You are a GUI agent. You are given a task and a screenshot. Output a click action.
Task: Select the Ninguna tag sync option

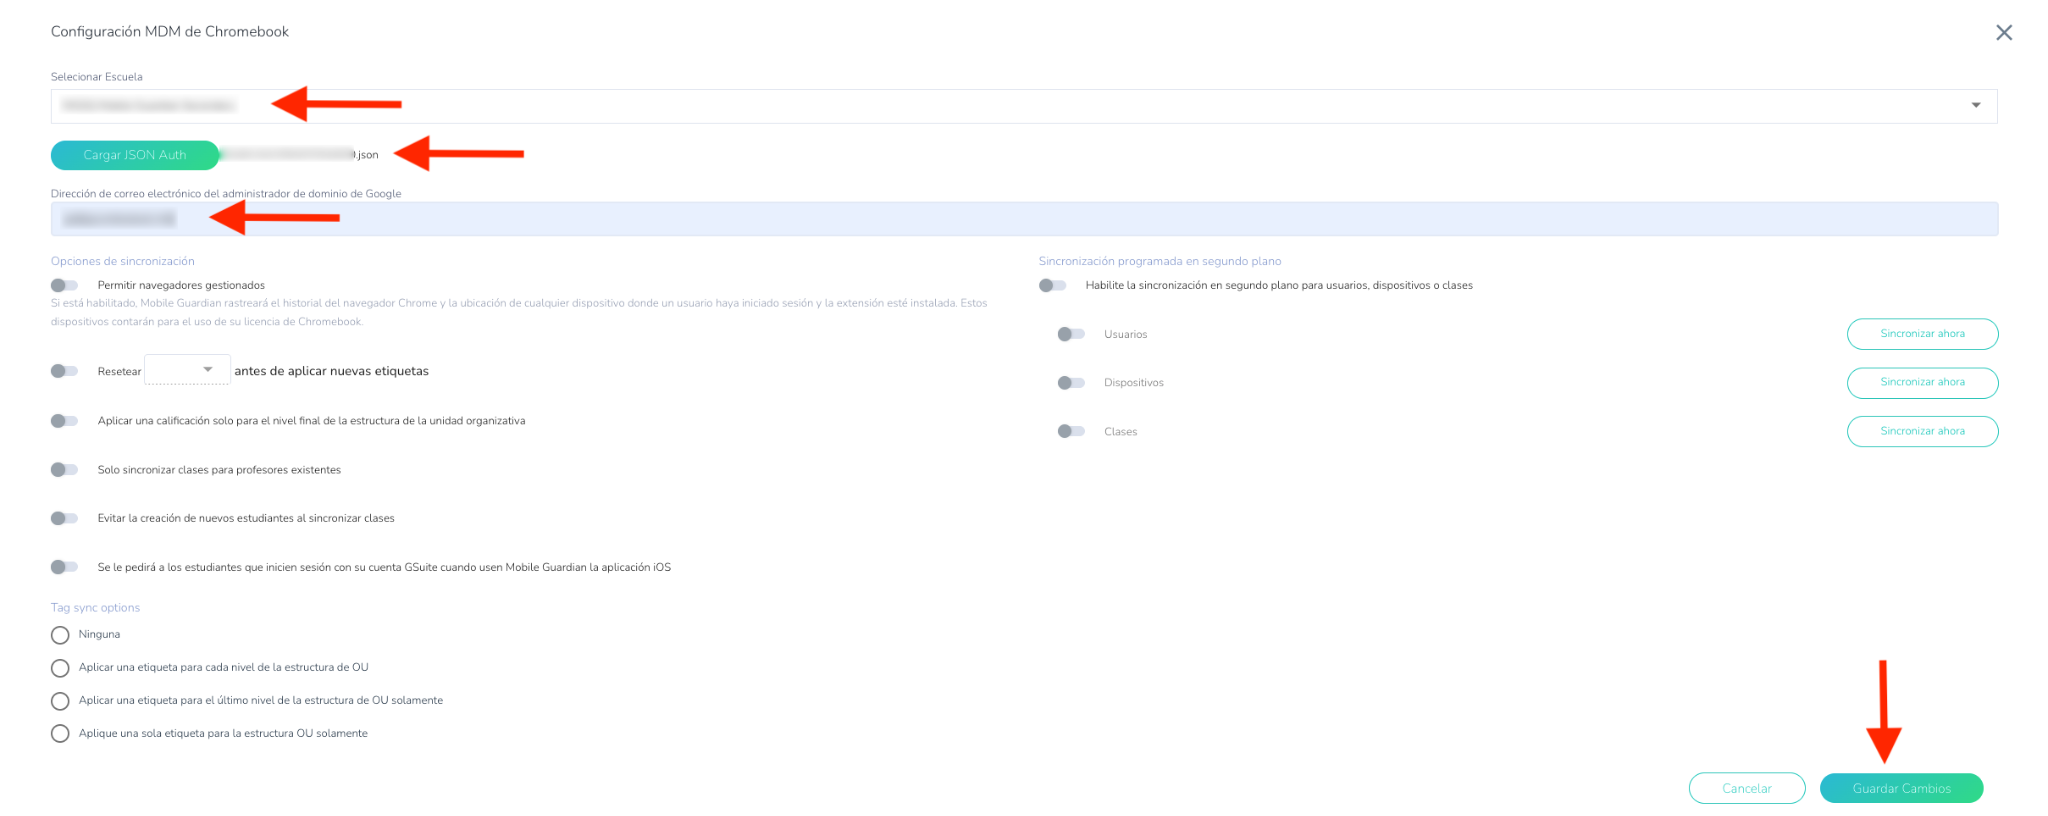(x=60, y=635)
